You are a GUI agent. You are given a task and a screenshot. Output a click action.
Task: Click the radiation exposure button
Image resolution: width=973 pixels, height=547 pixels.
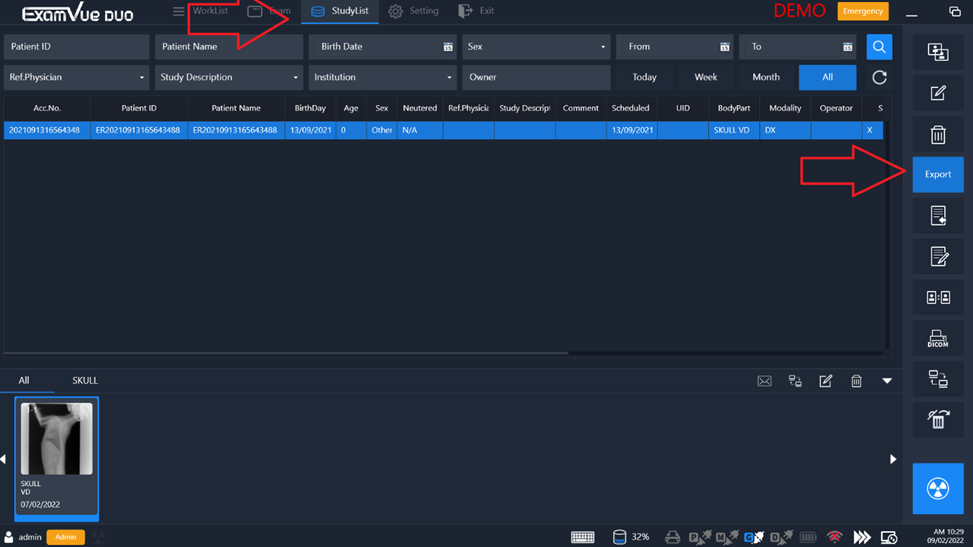938,489
